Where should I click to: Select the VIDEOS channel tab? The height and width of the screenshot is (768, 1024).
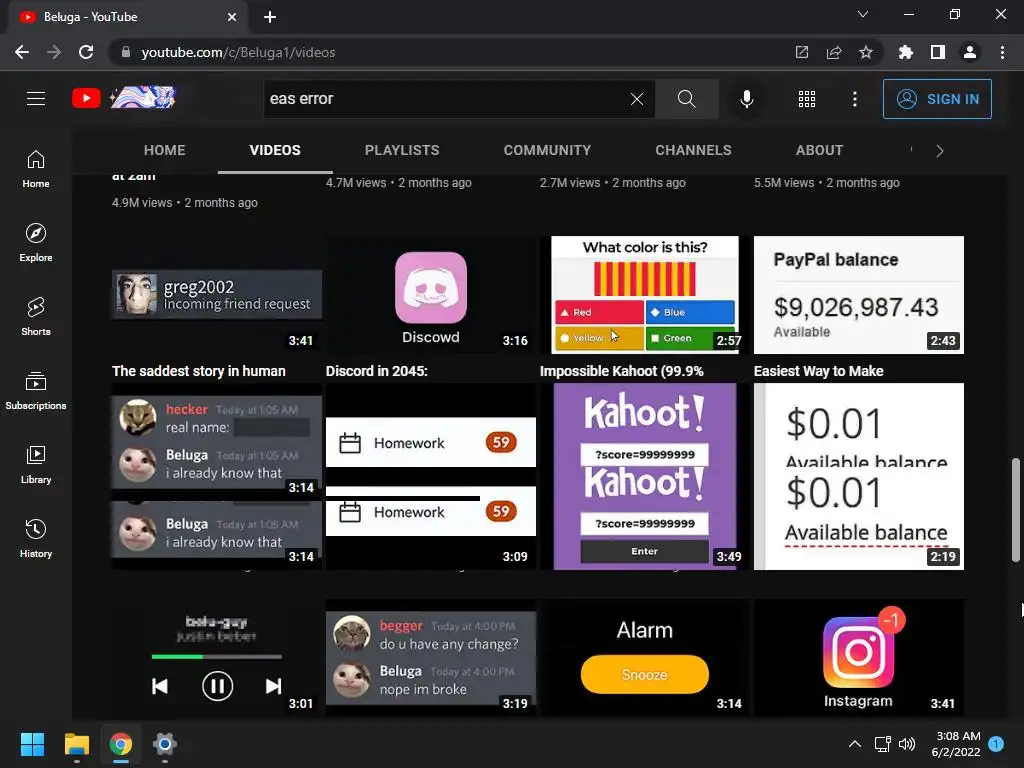pyautogui.click(x=275, y=150)
